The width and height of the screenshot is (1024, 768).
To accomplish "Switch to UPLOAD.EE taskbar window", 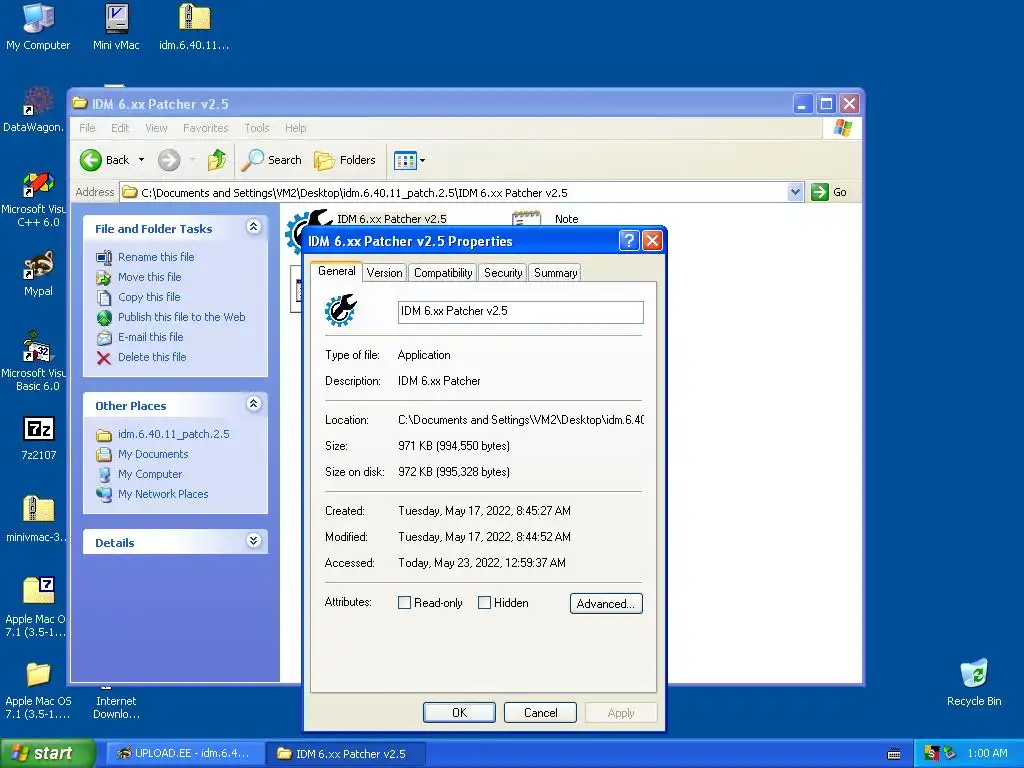I will click(x=184, y=754).
